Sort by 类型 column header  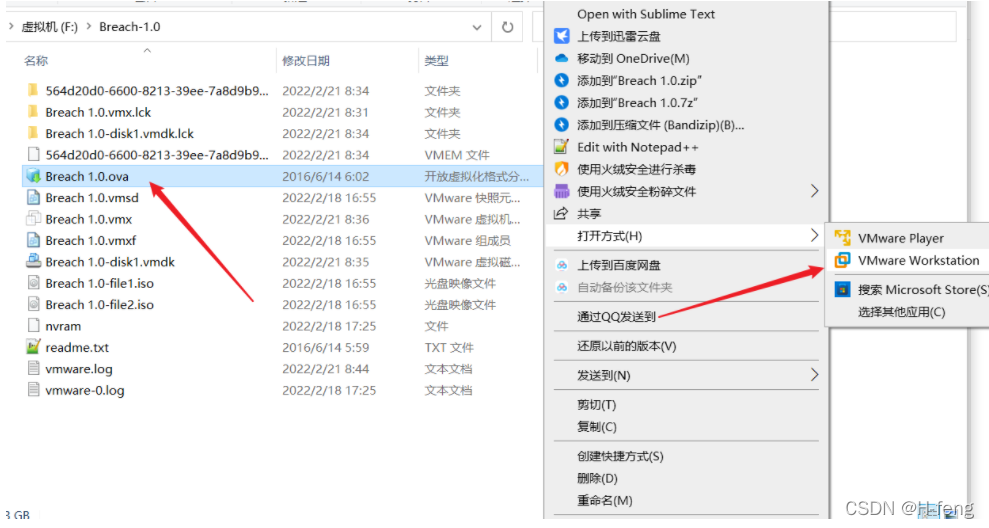point(436,61)
